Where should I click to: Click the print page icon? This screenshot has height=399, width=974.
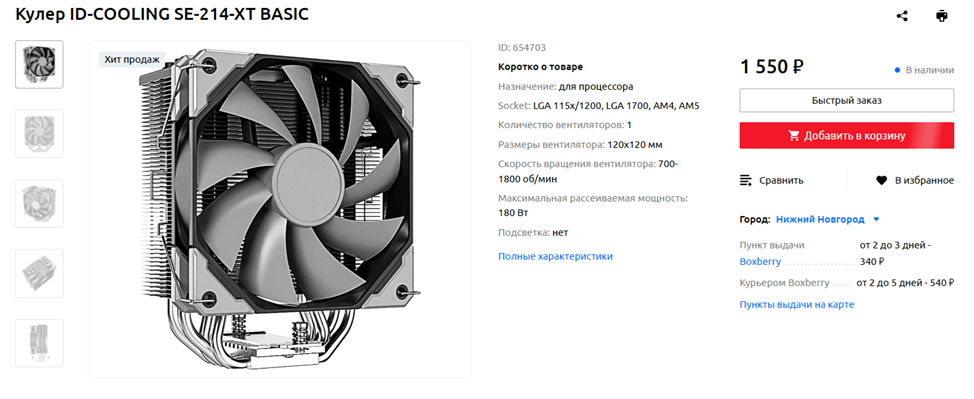point(942,16)
